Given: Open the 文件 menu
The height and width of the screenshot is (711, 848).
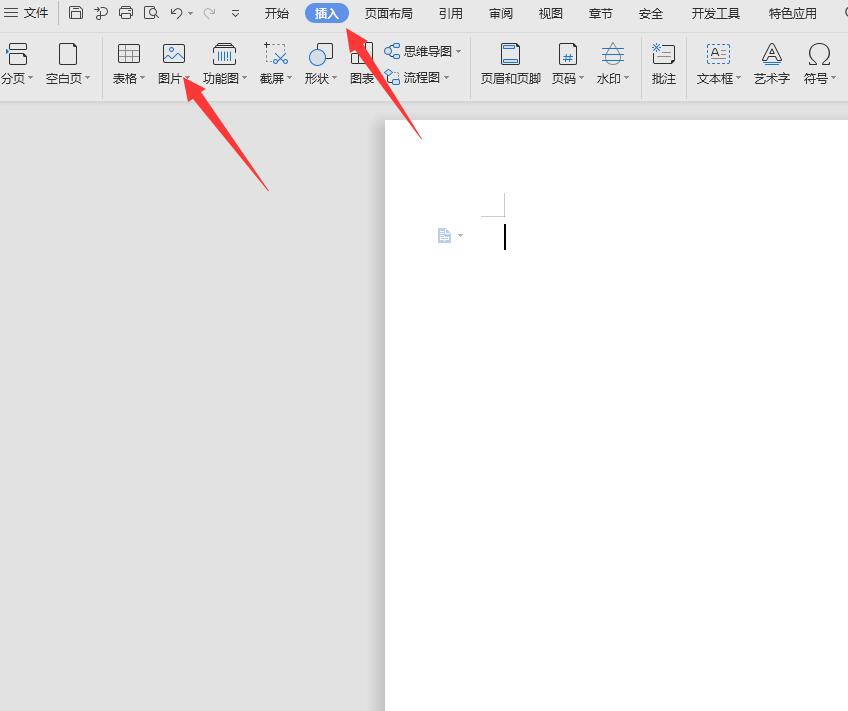Looking at the screenshot, I should (25, 12).
